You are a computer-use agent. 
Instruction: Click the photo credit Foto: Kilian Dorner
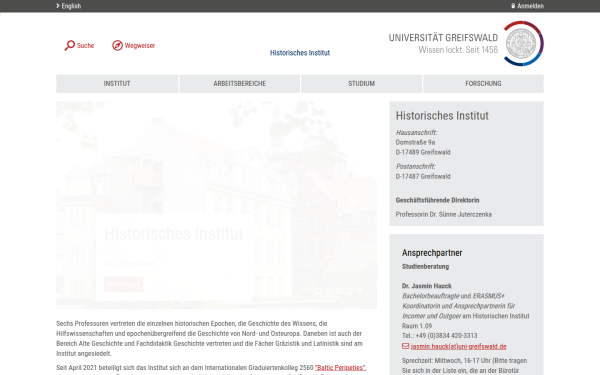130,263
